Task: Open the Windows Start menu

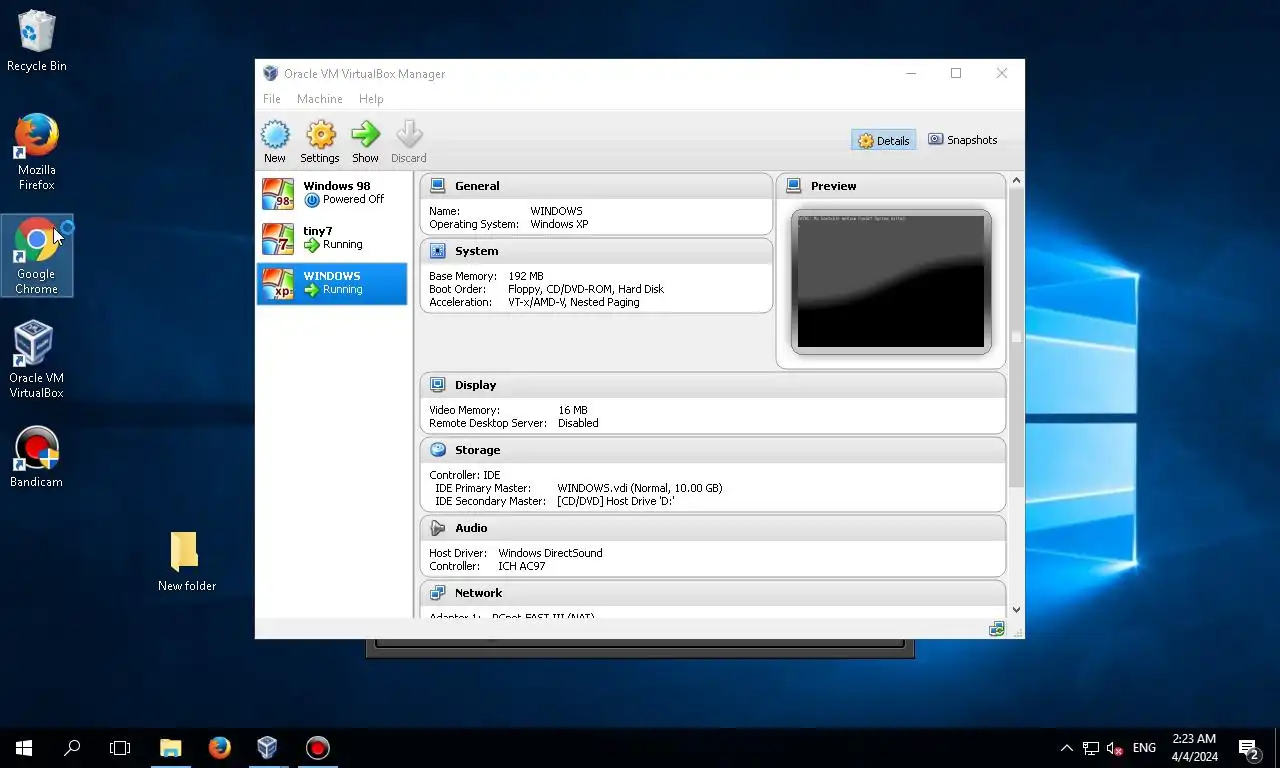Action: [x=24, y=747]
